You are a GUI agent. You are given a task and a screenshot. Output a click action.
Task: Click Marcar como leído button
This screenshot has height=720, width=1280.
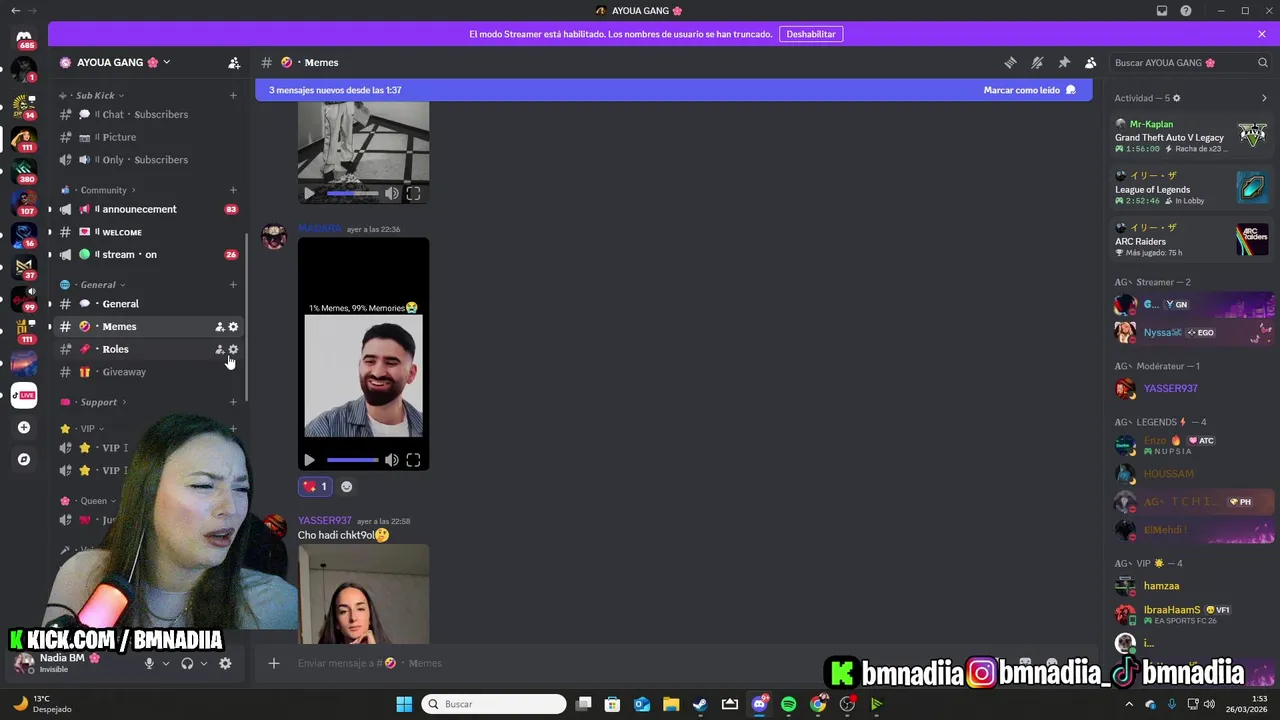click(x=1029, y=90)
